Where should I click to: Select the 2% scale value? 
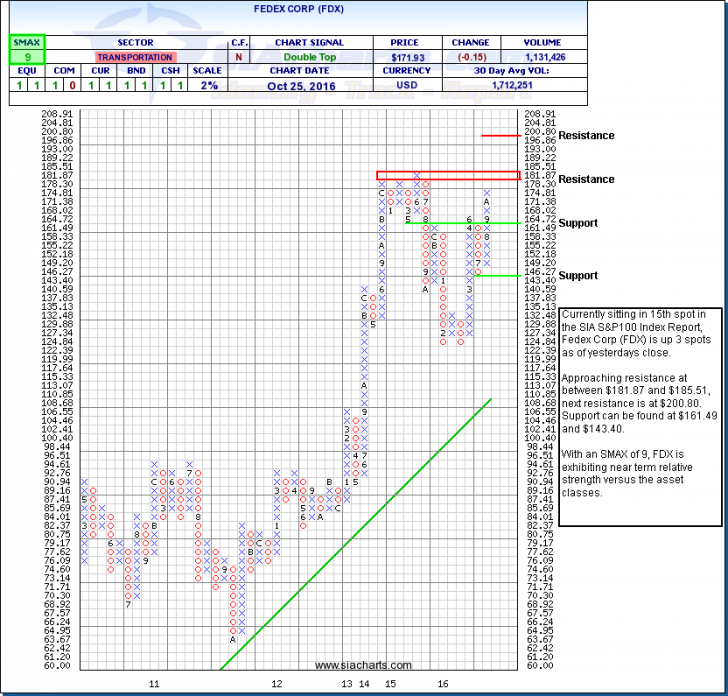pyautogui.click(x=207, y=87)
